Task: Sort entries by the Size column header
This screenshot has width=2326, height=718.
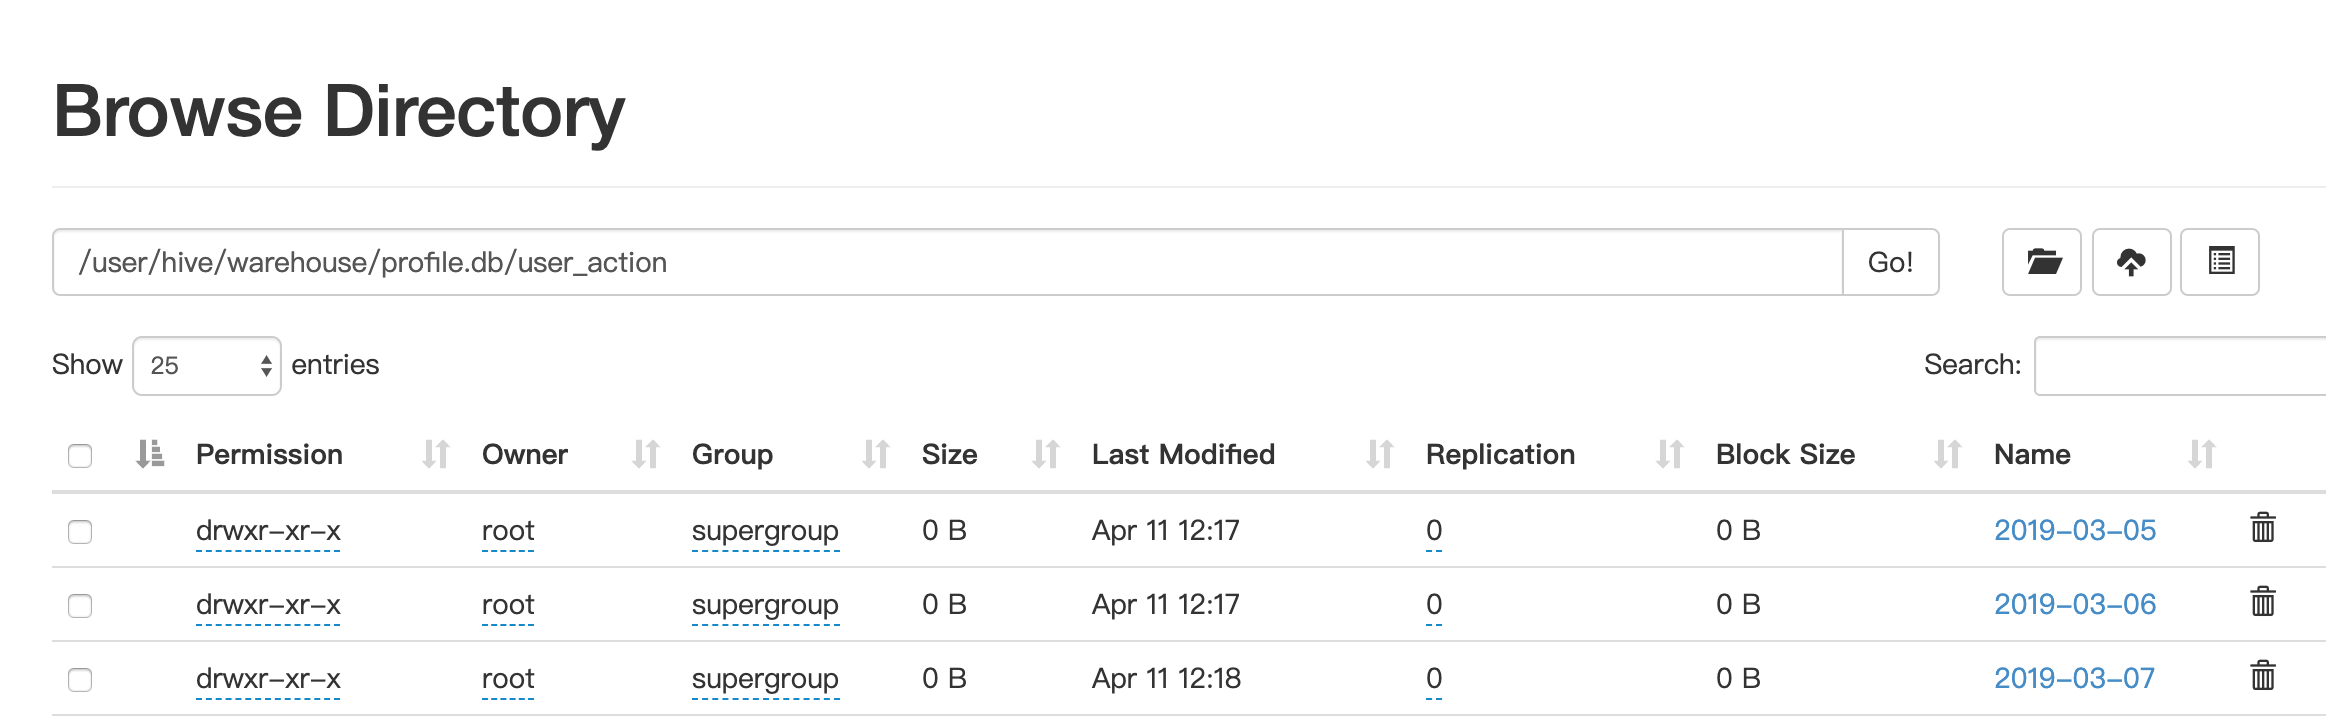Action: click(x=949, y=455)
